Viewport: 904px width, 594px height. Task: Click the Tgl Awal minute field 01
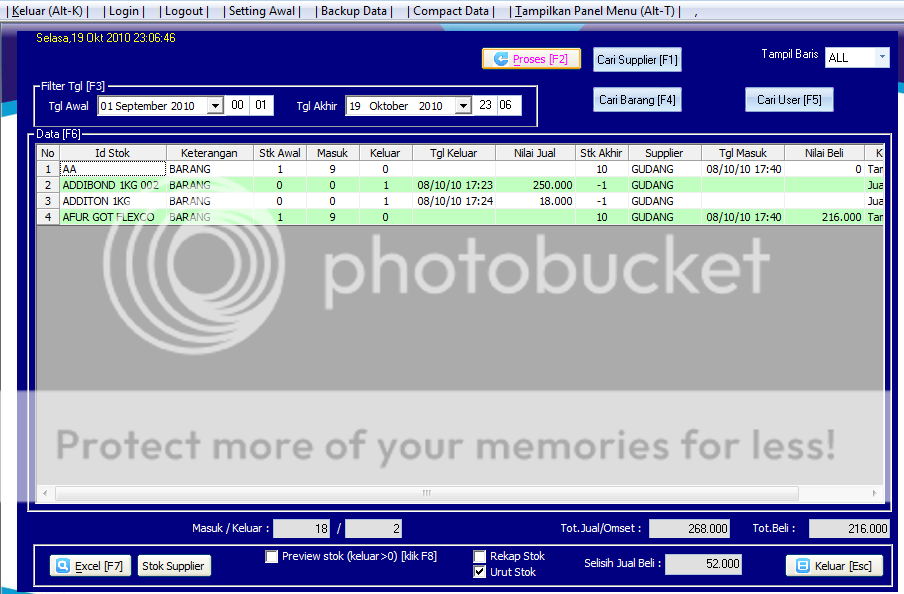(261, 105)
